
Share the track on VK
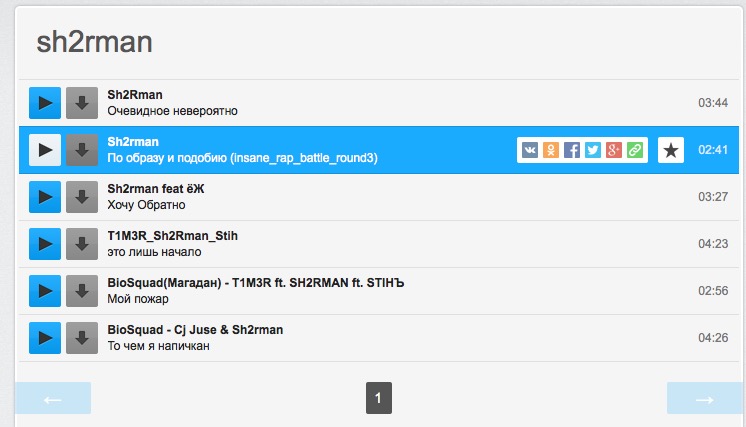530,150
